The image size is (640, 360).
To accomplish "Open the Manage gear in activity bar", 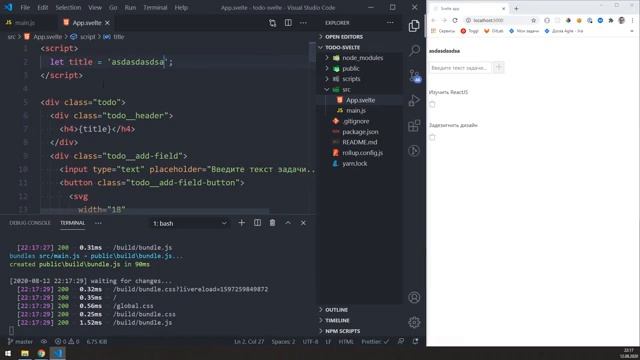I will tap(414, 322).
